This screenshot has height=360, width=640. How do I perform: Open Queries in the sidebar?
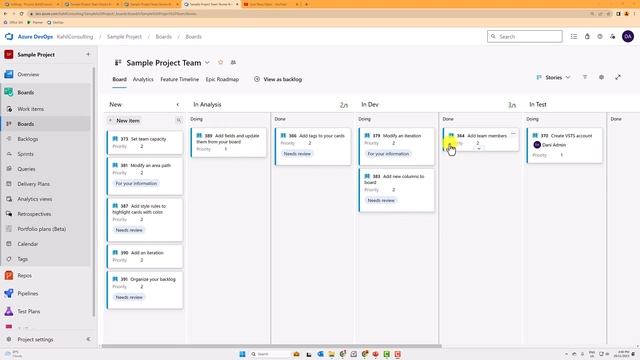click(x=26, y=169)
